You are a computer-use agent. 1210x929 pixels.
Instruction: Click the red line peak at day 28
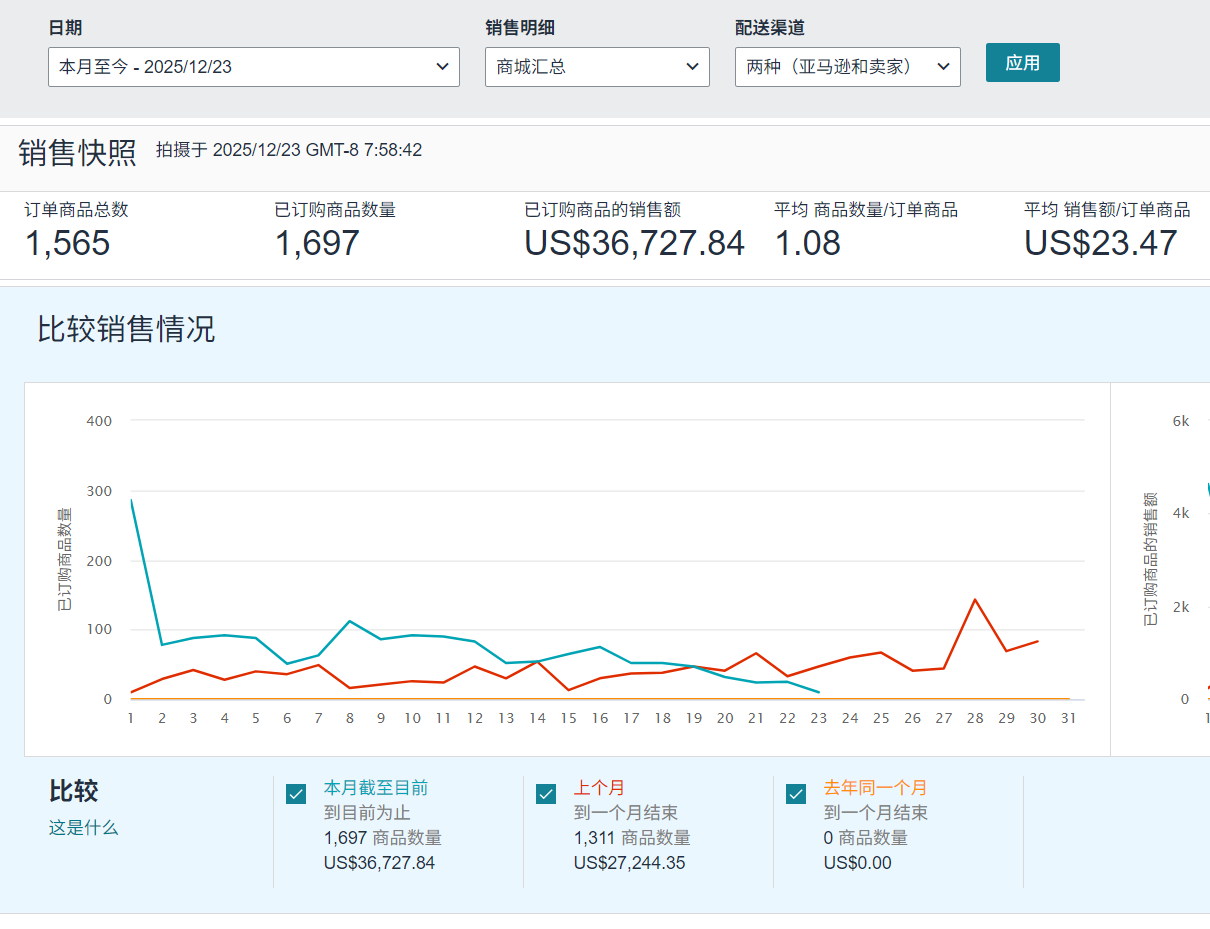(x=975, y=600)
